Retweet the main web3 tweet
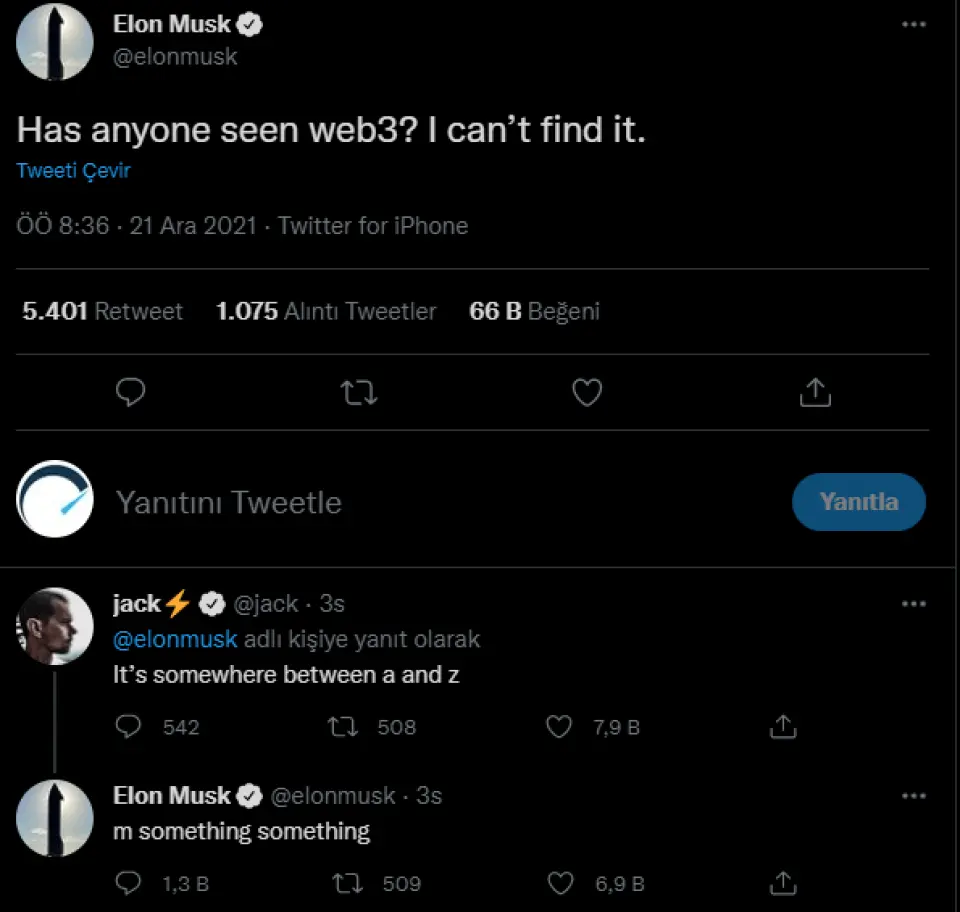The height and width of the screenshot is (912, 960). pyautogui.click(x=359, y=392)
